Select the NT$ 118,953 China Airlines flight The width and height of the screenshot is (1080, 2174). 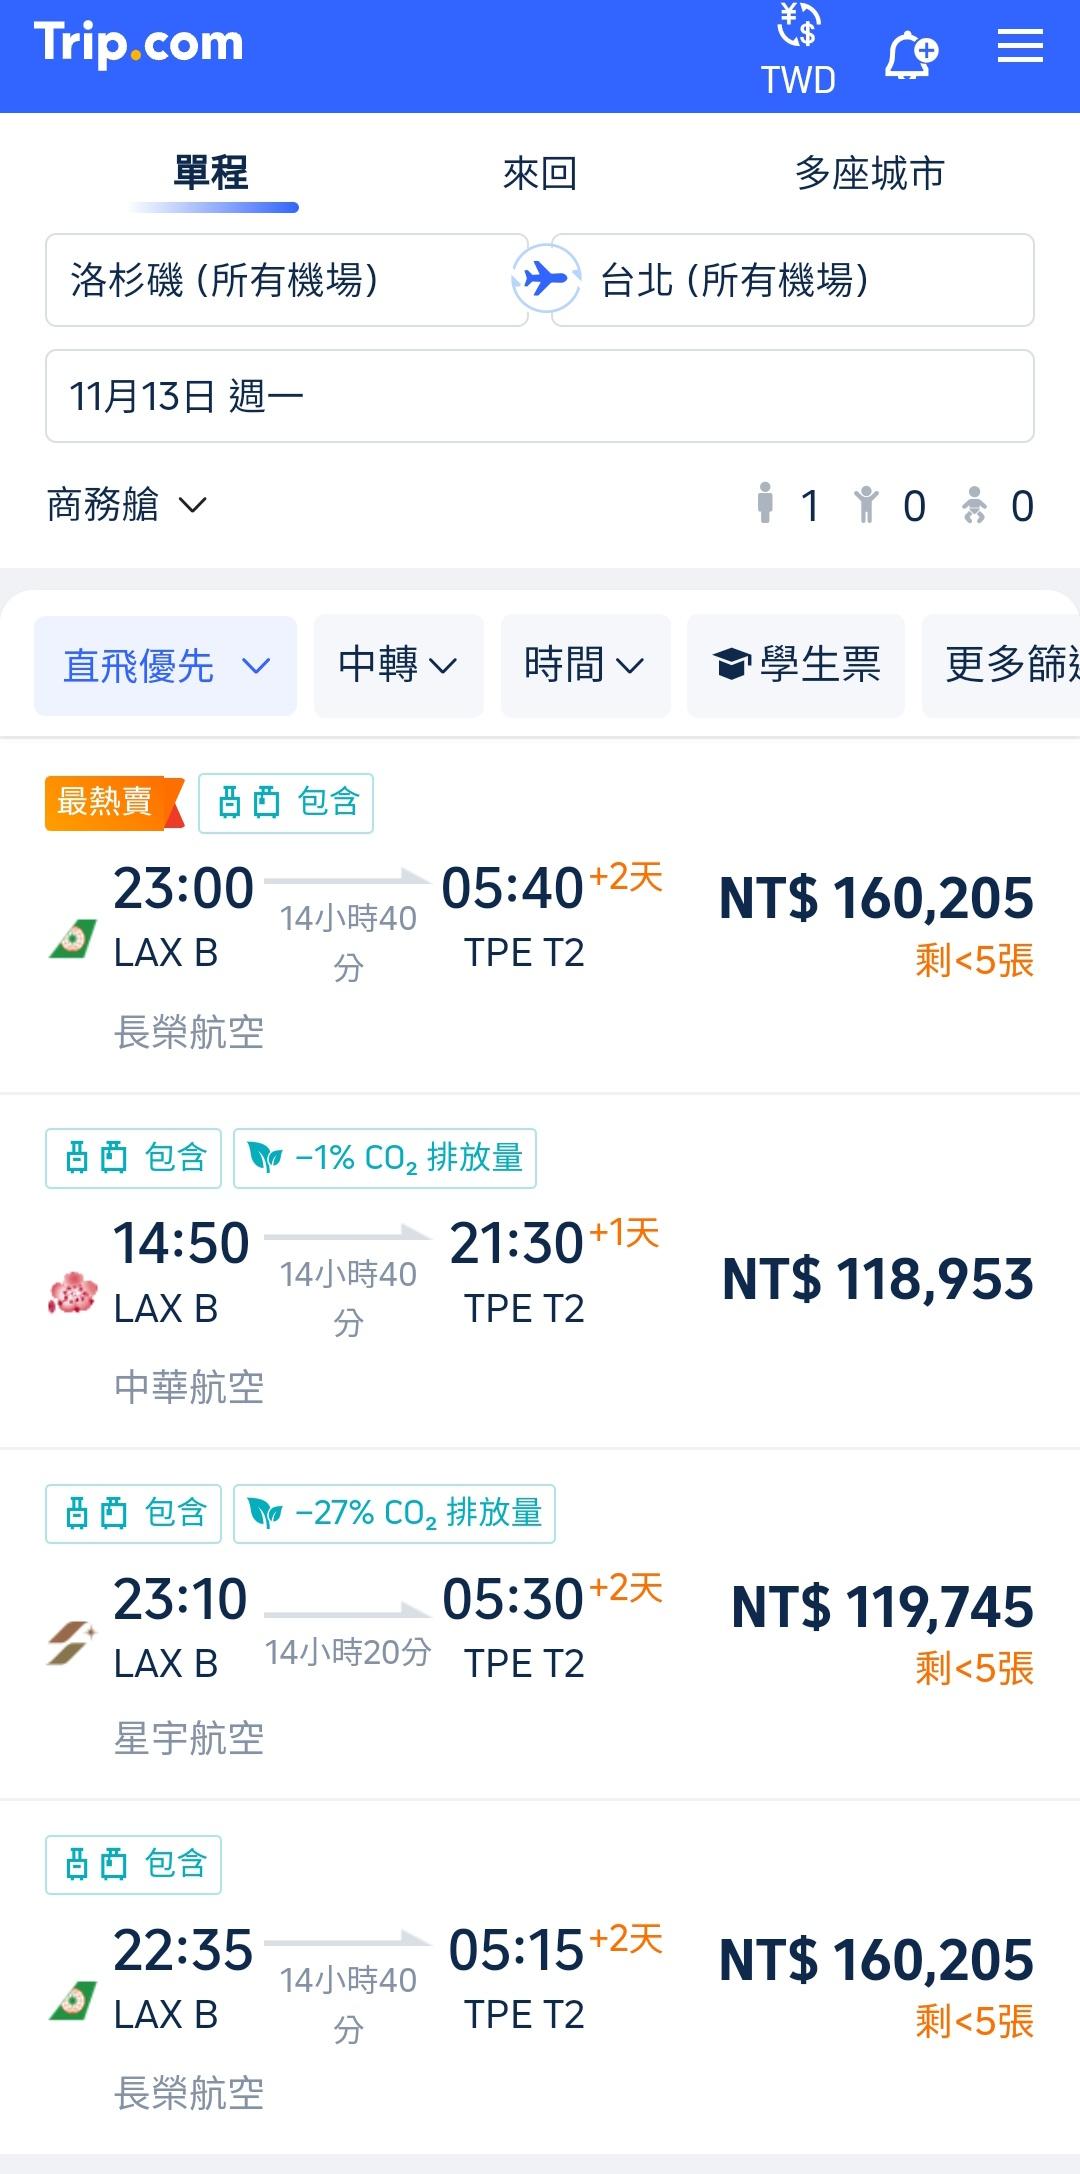(x=877, y=1280)
